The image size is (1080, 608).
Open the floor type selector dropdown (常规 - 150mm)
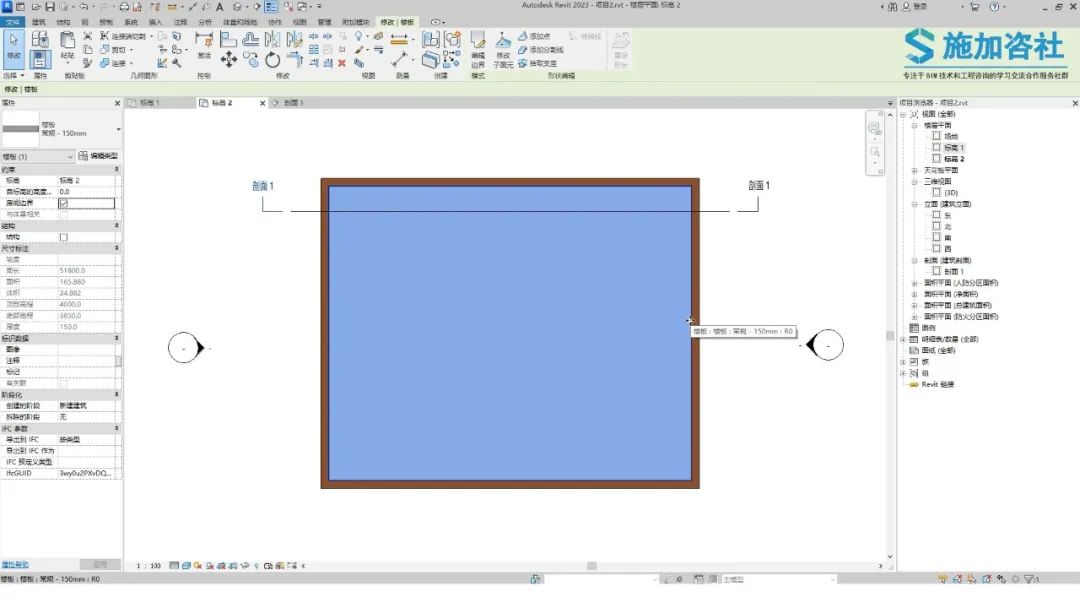(118, 129)
